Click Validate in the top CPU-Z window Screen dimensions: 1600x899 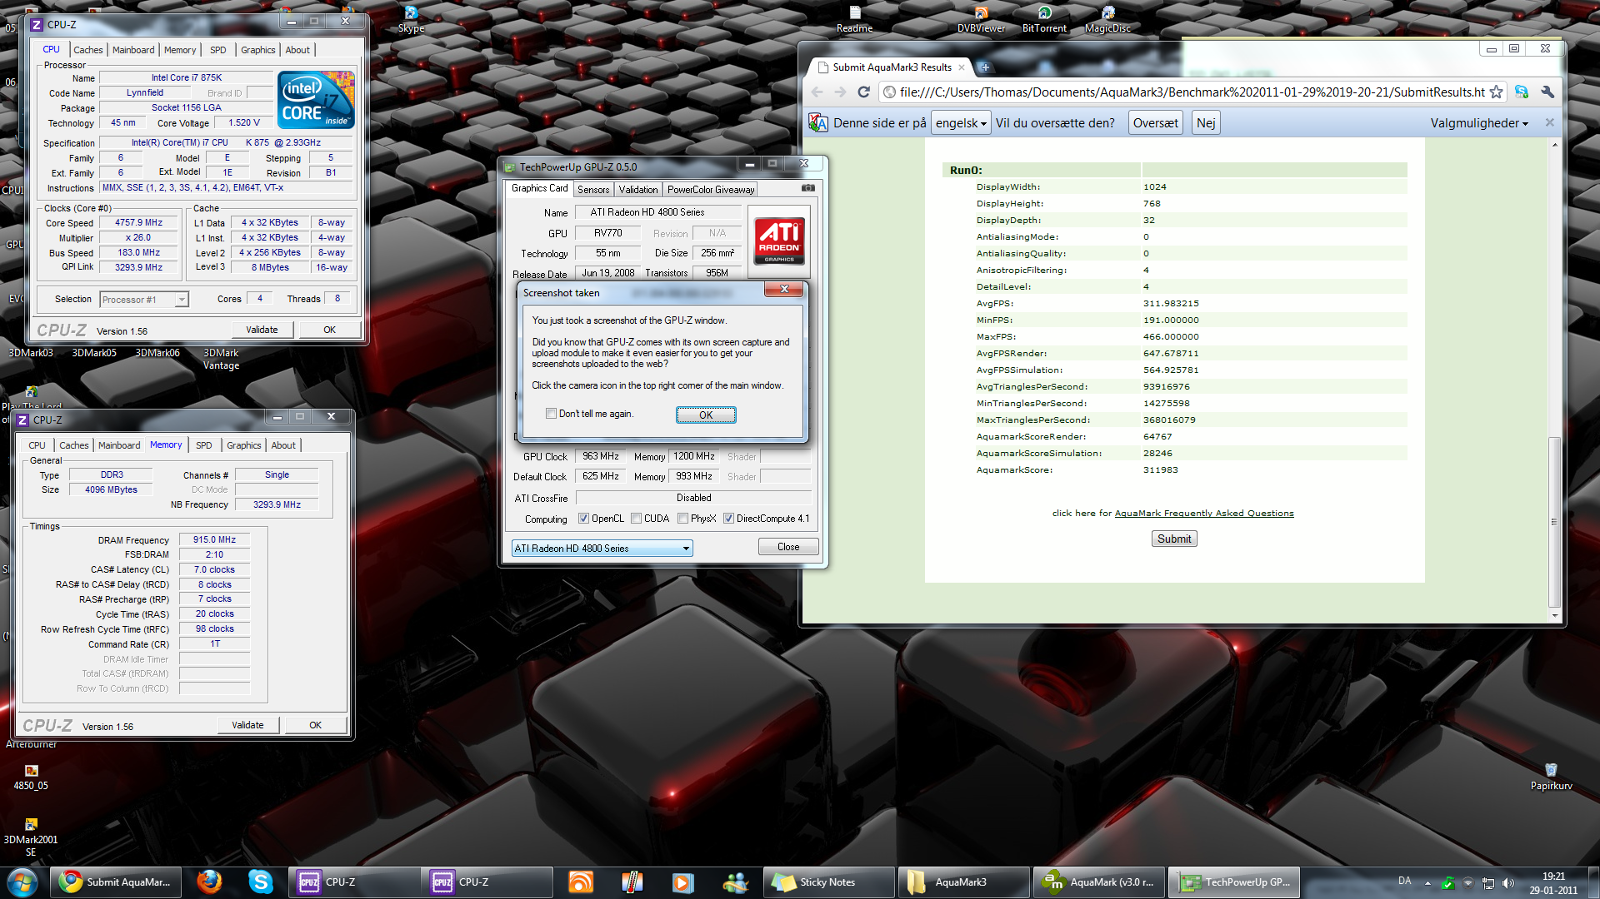[x=262, y=329]
